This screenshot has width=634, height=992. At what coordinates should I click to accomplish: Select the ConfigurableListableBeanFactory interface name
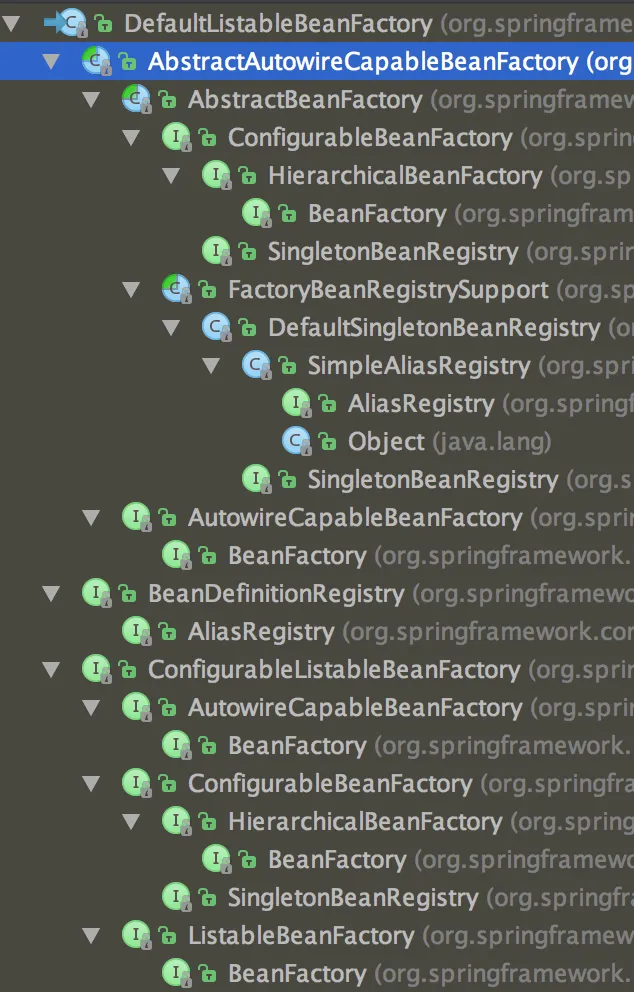click(x=334, y=670)
